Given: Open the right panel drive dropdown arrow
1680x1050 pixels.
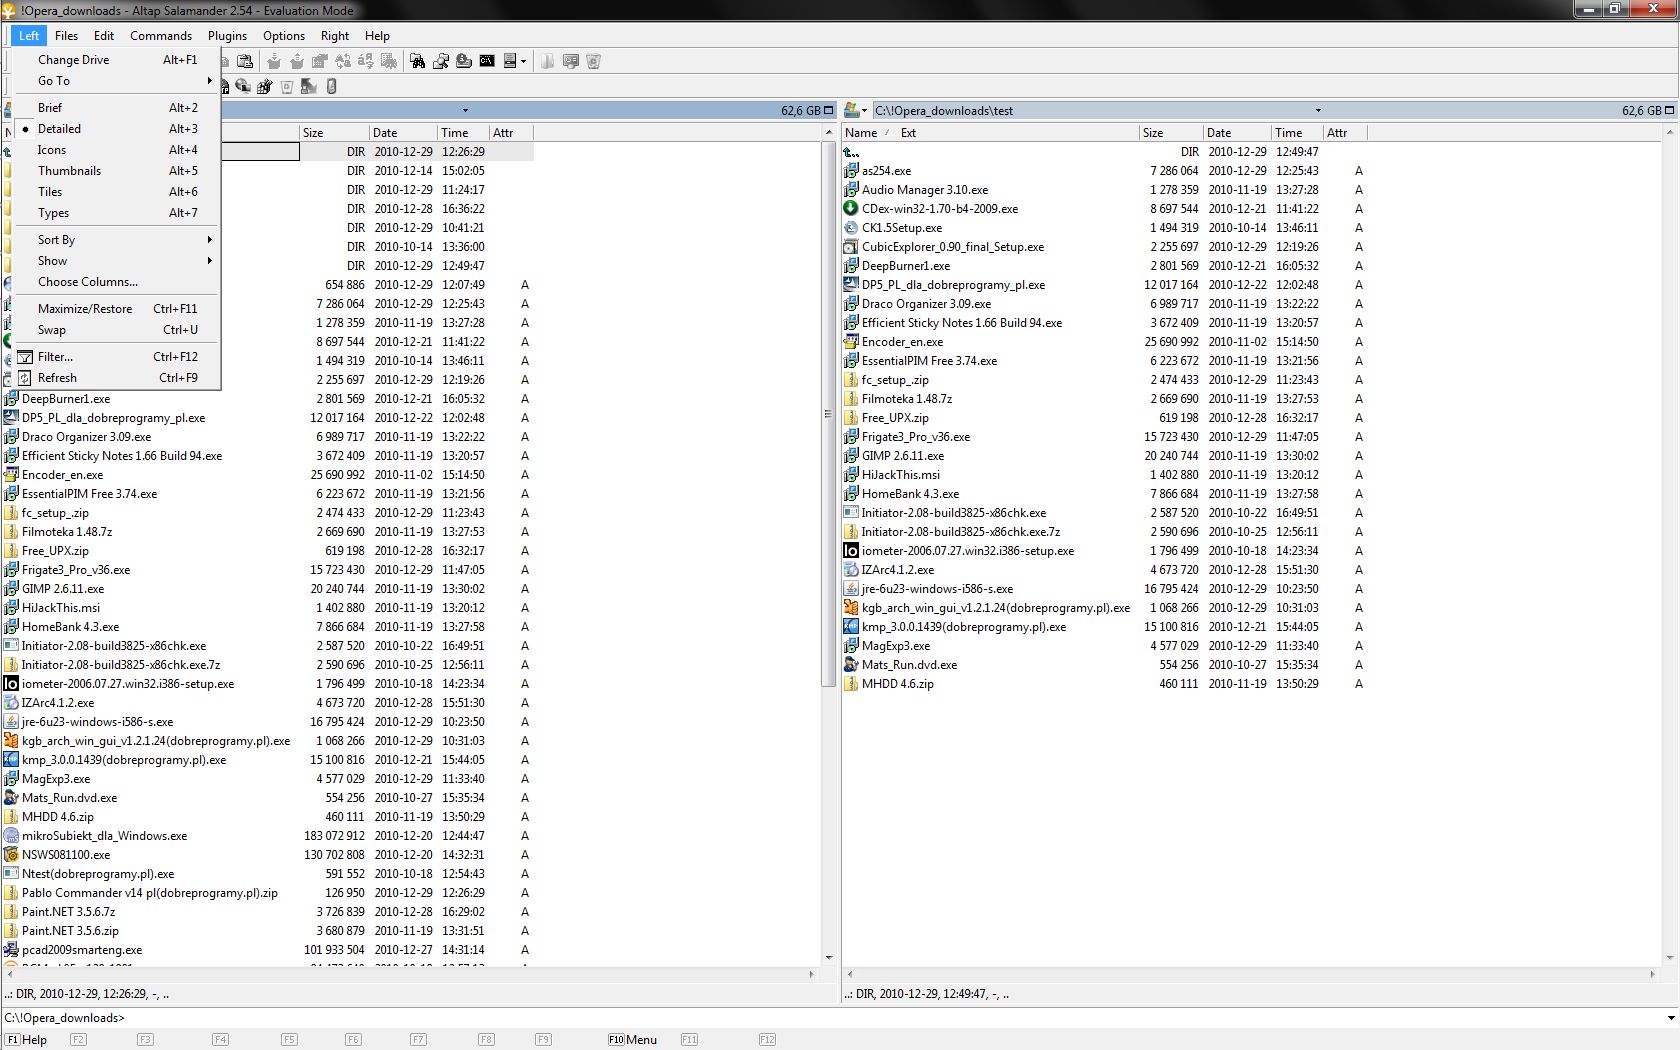Looking at the screenshot, I should 865,110.
